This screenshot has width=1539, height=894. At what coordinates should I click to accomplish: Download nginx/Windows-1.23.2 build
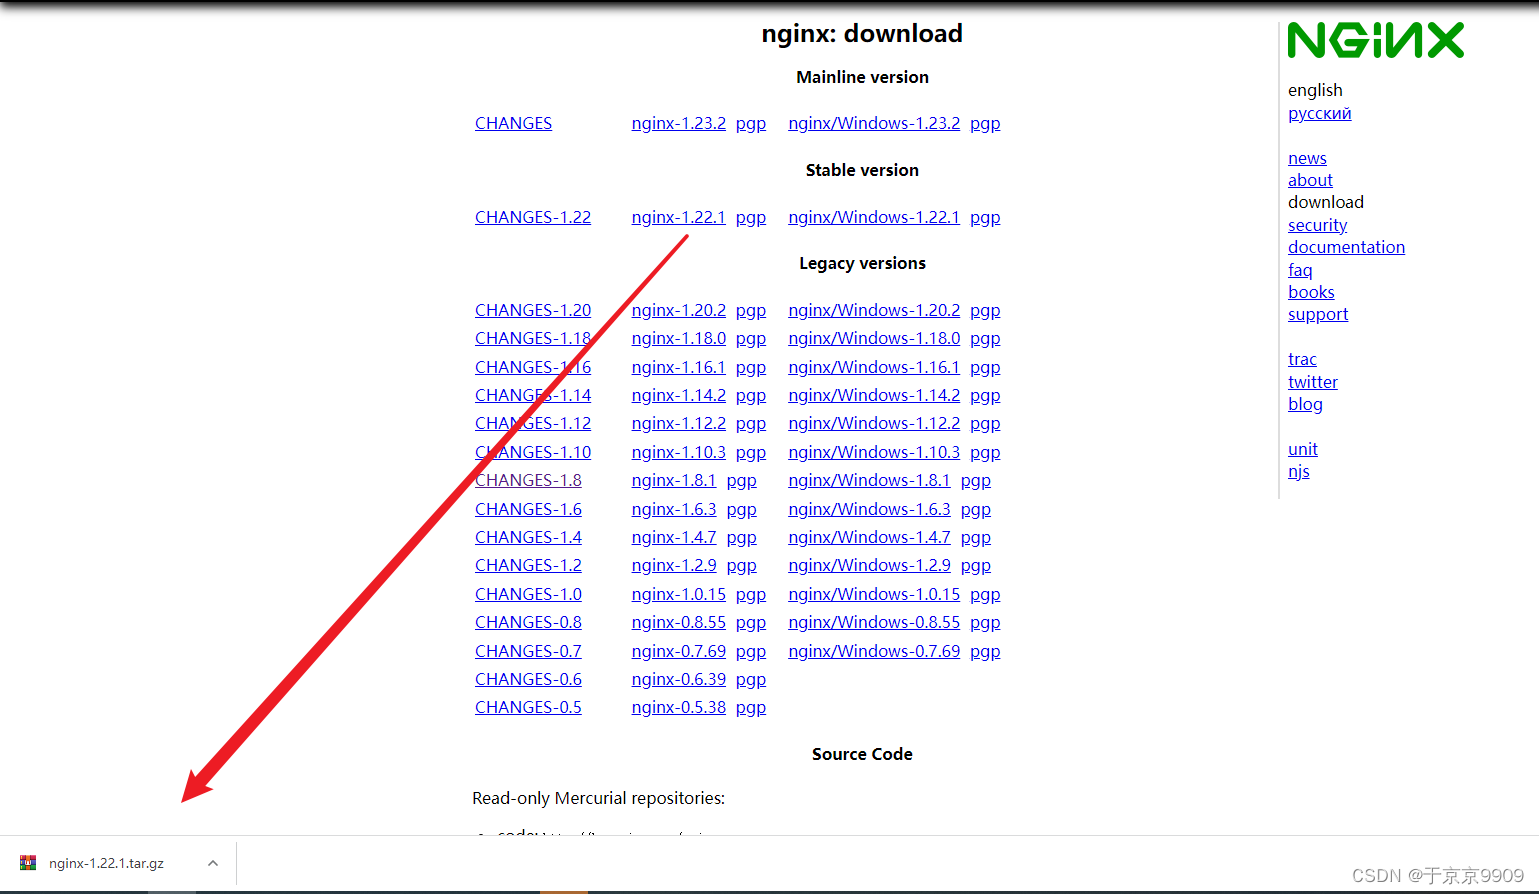(x=873, y=123)
